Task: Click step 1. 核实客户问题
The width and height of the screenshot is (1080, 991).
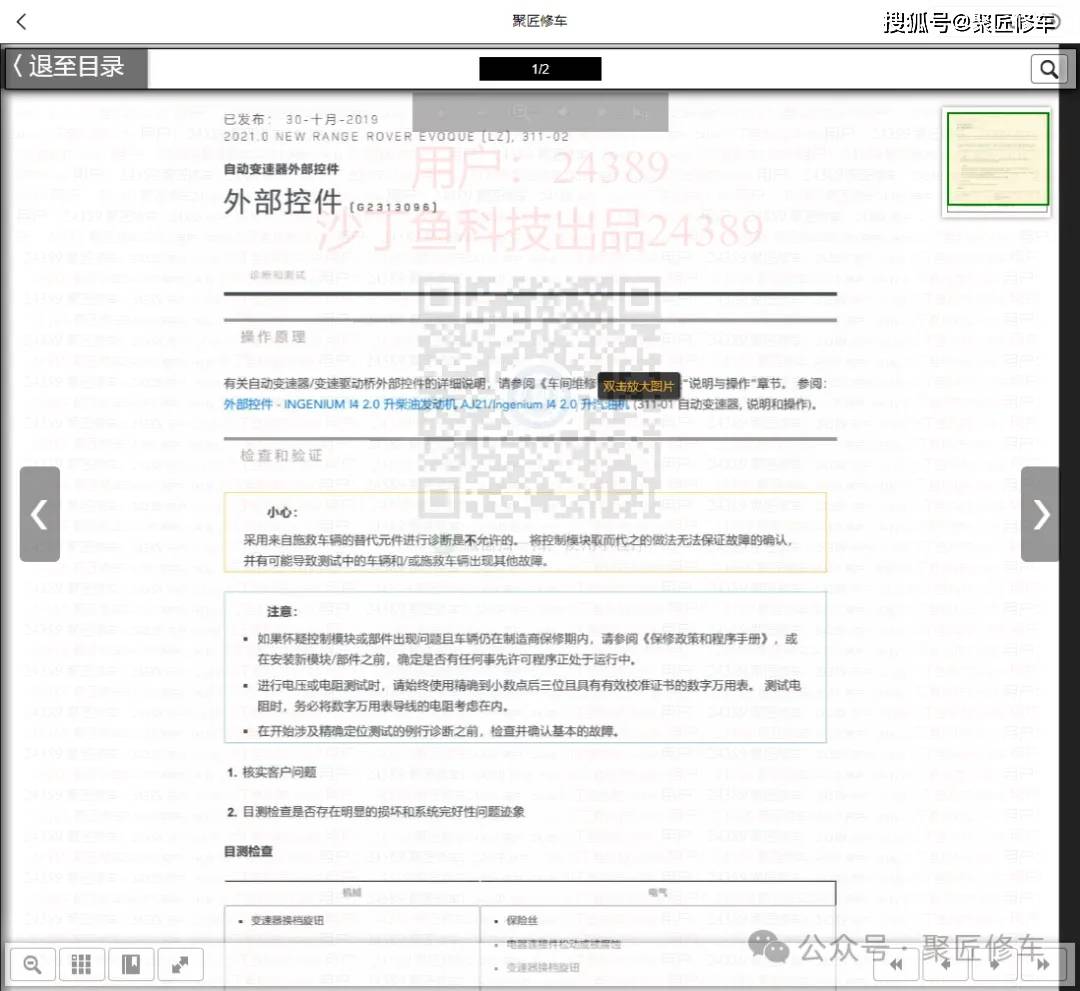Action: click(x=271, y=772)
